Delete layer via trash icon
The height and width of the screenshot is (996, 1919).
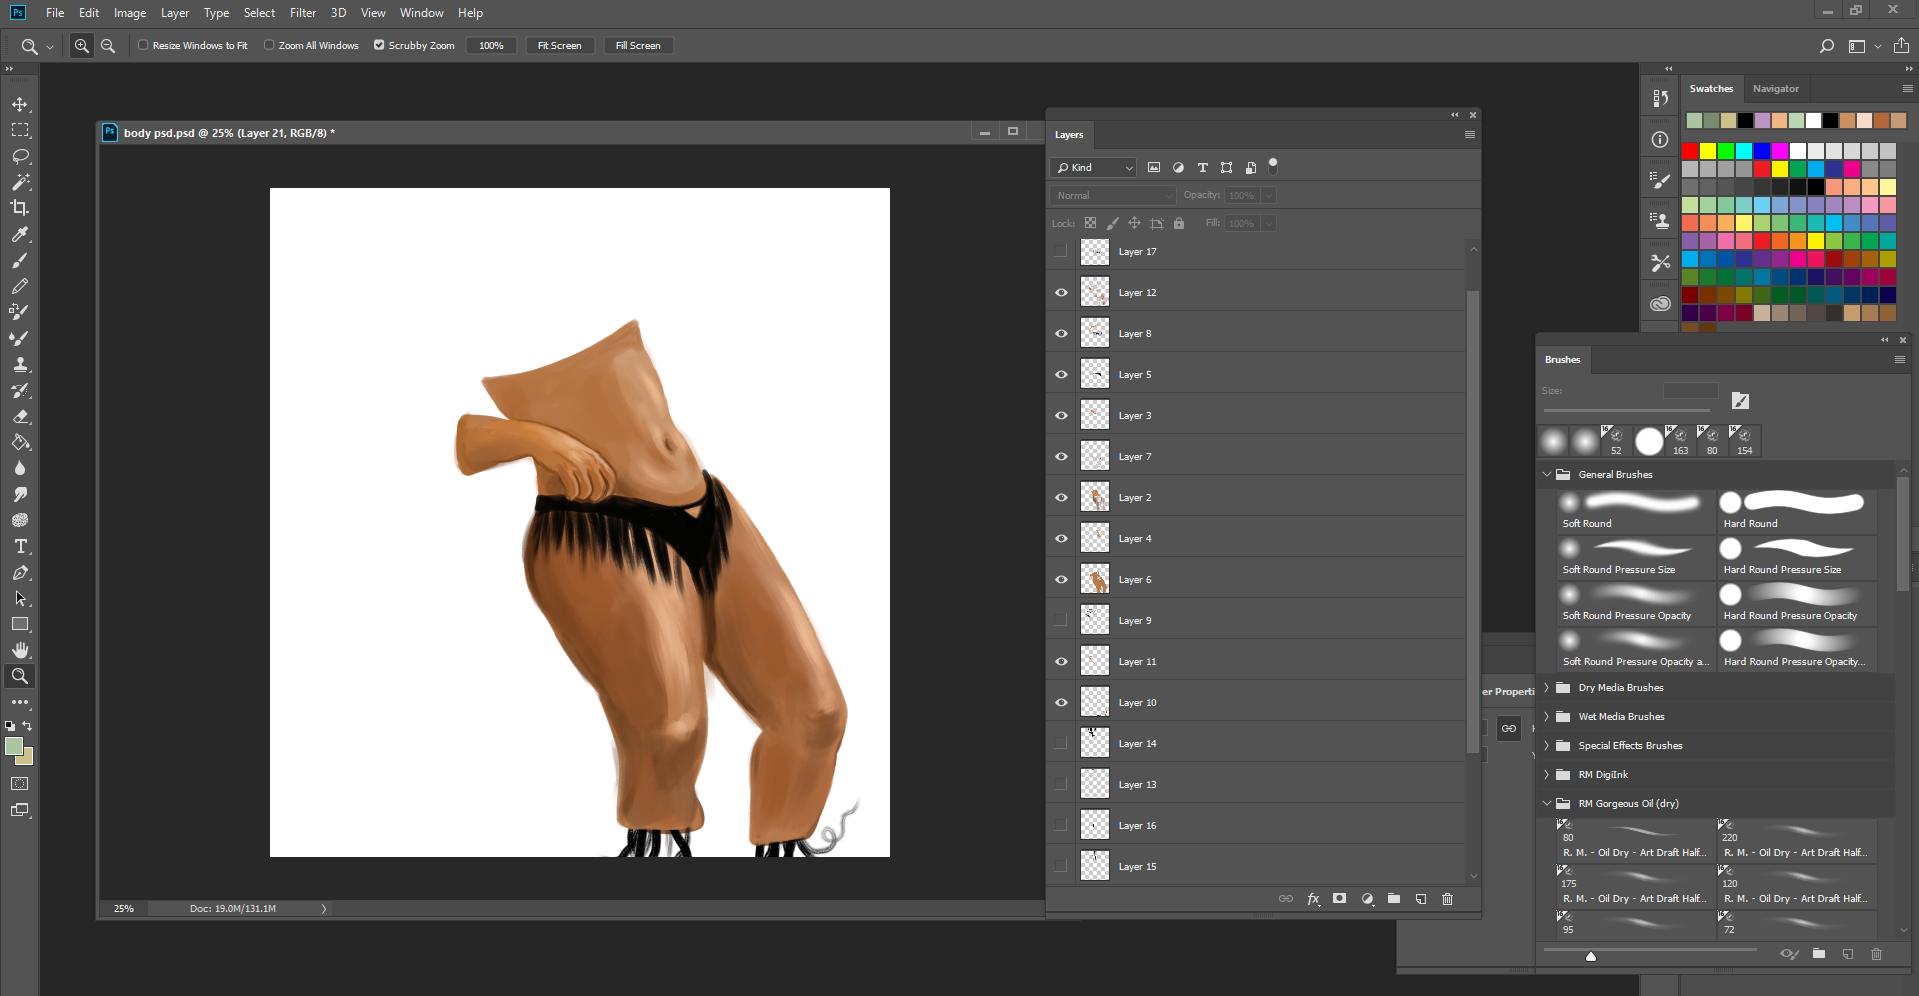(x=1447, y=899)
